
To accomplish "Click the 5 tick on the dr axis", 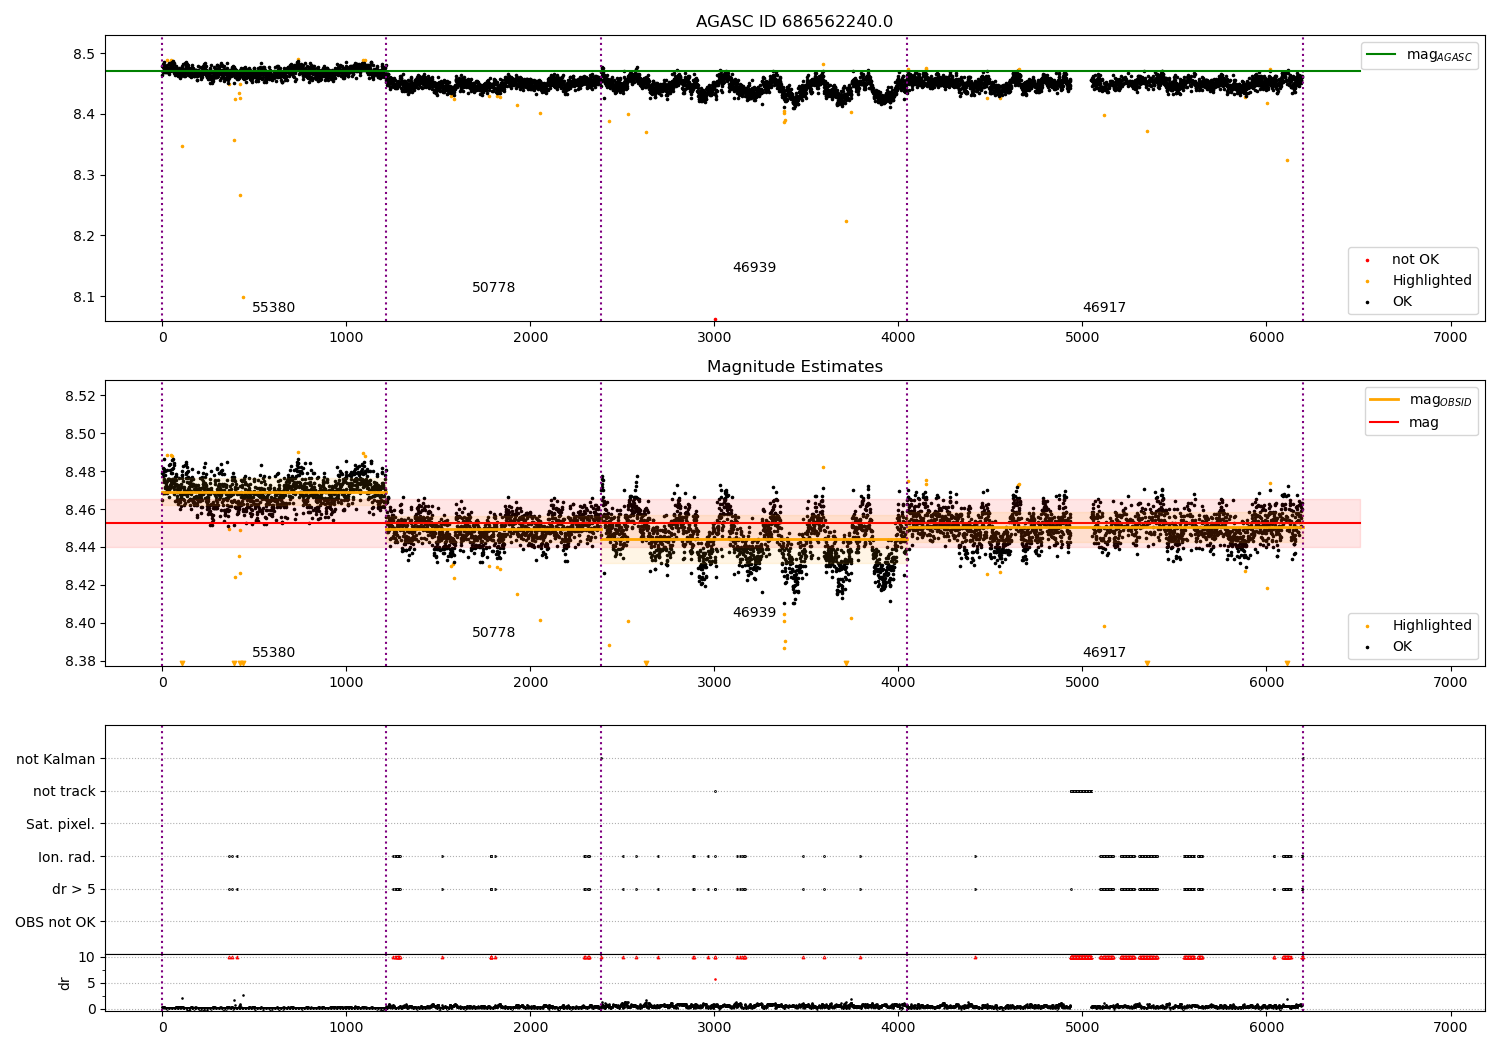I will point(91,984).
